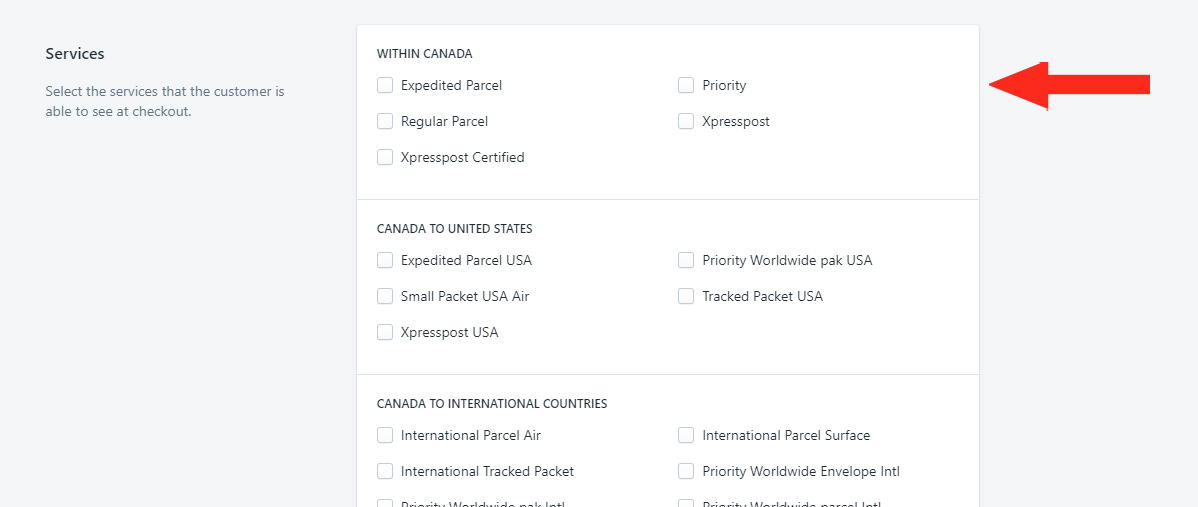Viewport: 1198px width, 507px height.
Task: Check Priority Worldwide Envelope Intl box
Action: click(686, 471)
